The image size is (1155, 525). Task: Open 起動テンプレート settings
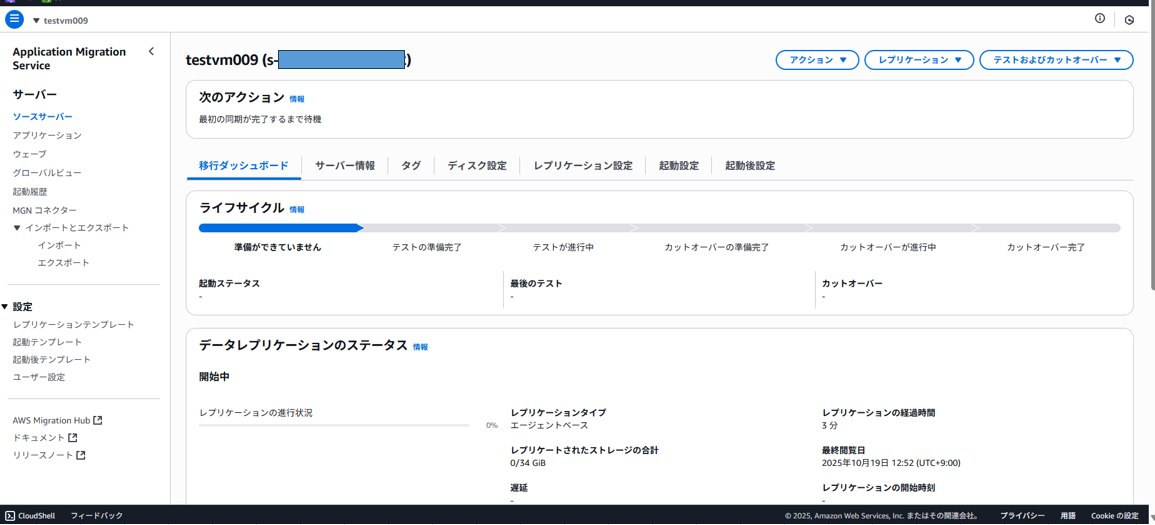point(47,342)
